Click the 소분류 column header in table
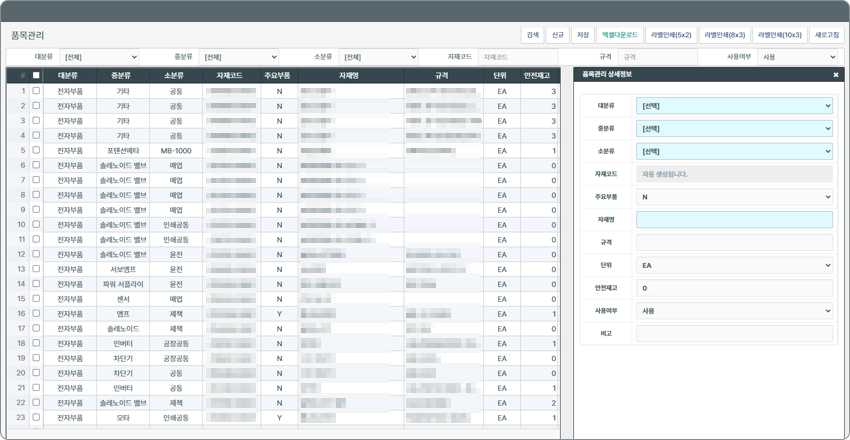 tap(176, 76)
